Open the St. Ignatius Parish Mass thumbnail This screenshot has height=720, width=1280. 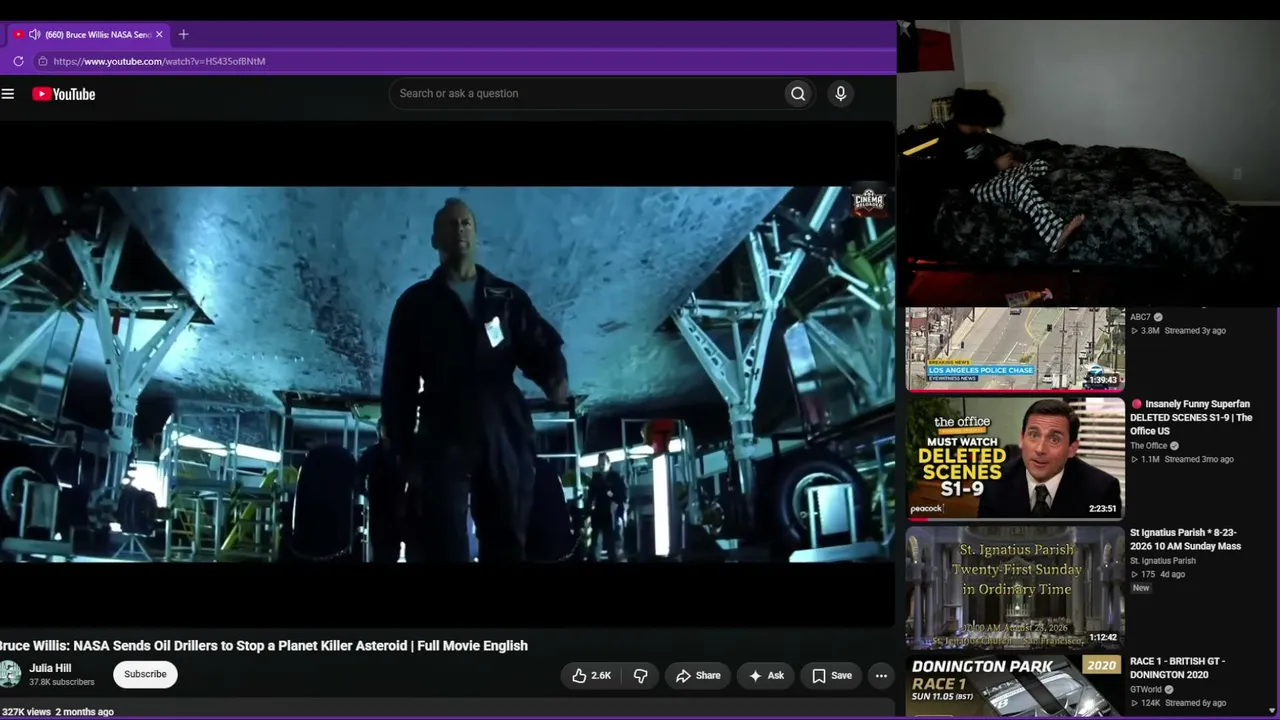pos(1014,587)
